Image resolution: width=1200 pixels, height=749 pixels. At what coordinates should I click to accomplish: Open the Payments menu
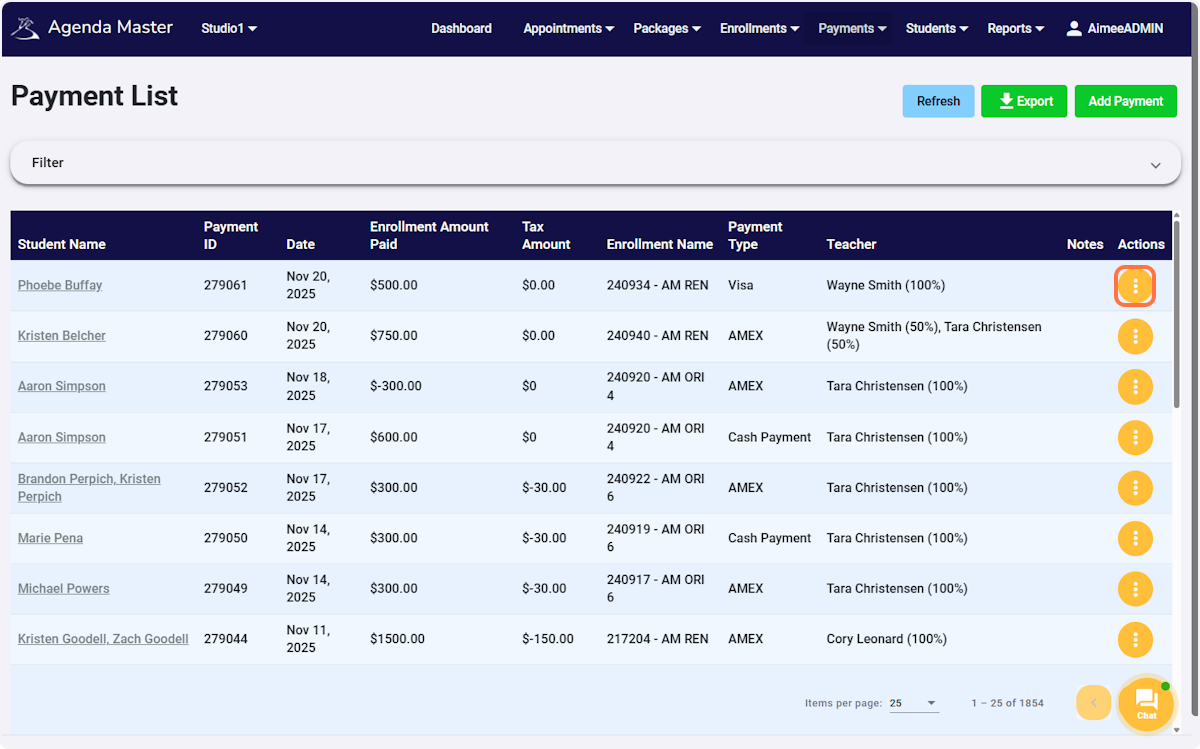(851, 29)
